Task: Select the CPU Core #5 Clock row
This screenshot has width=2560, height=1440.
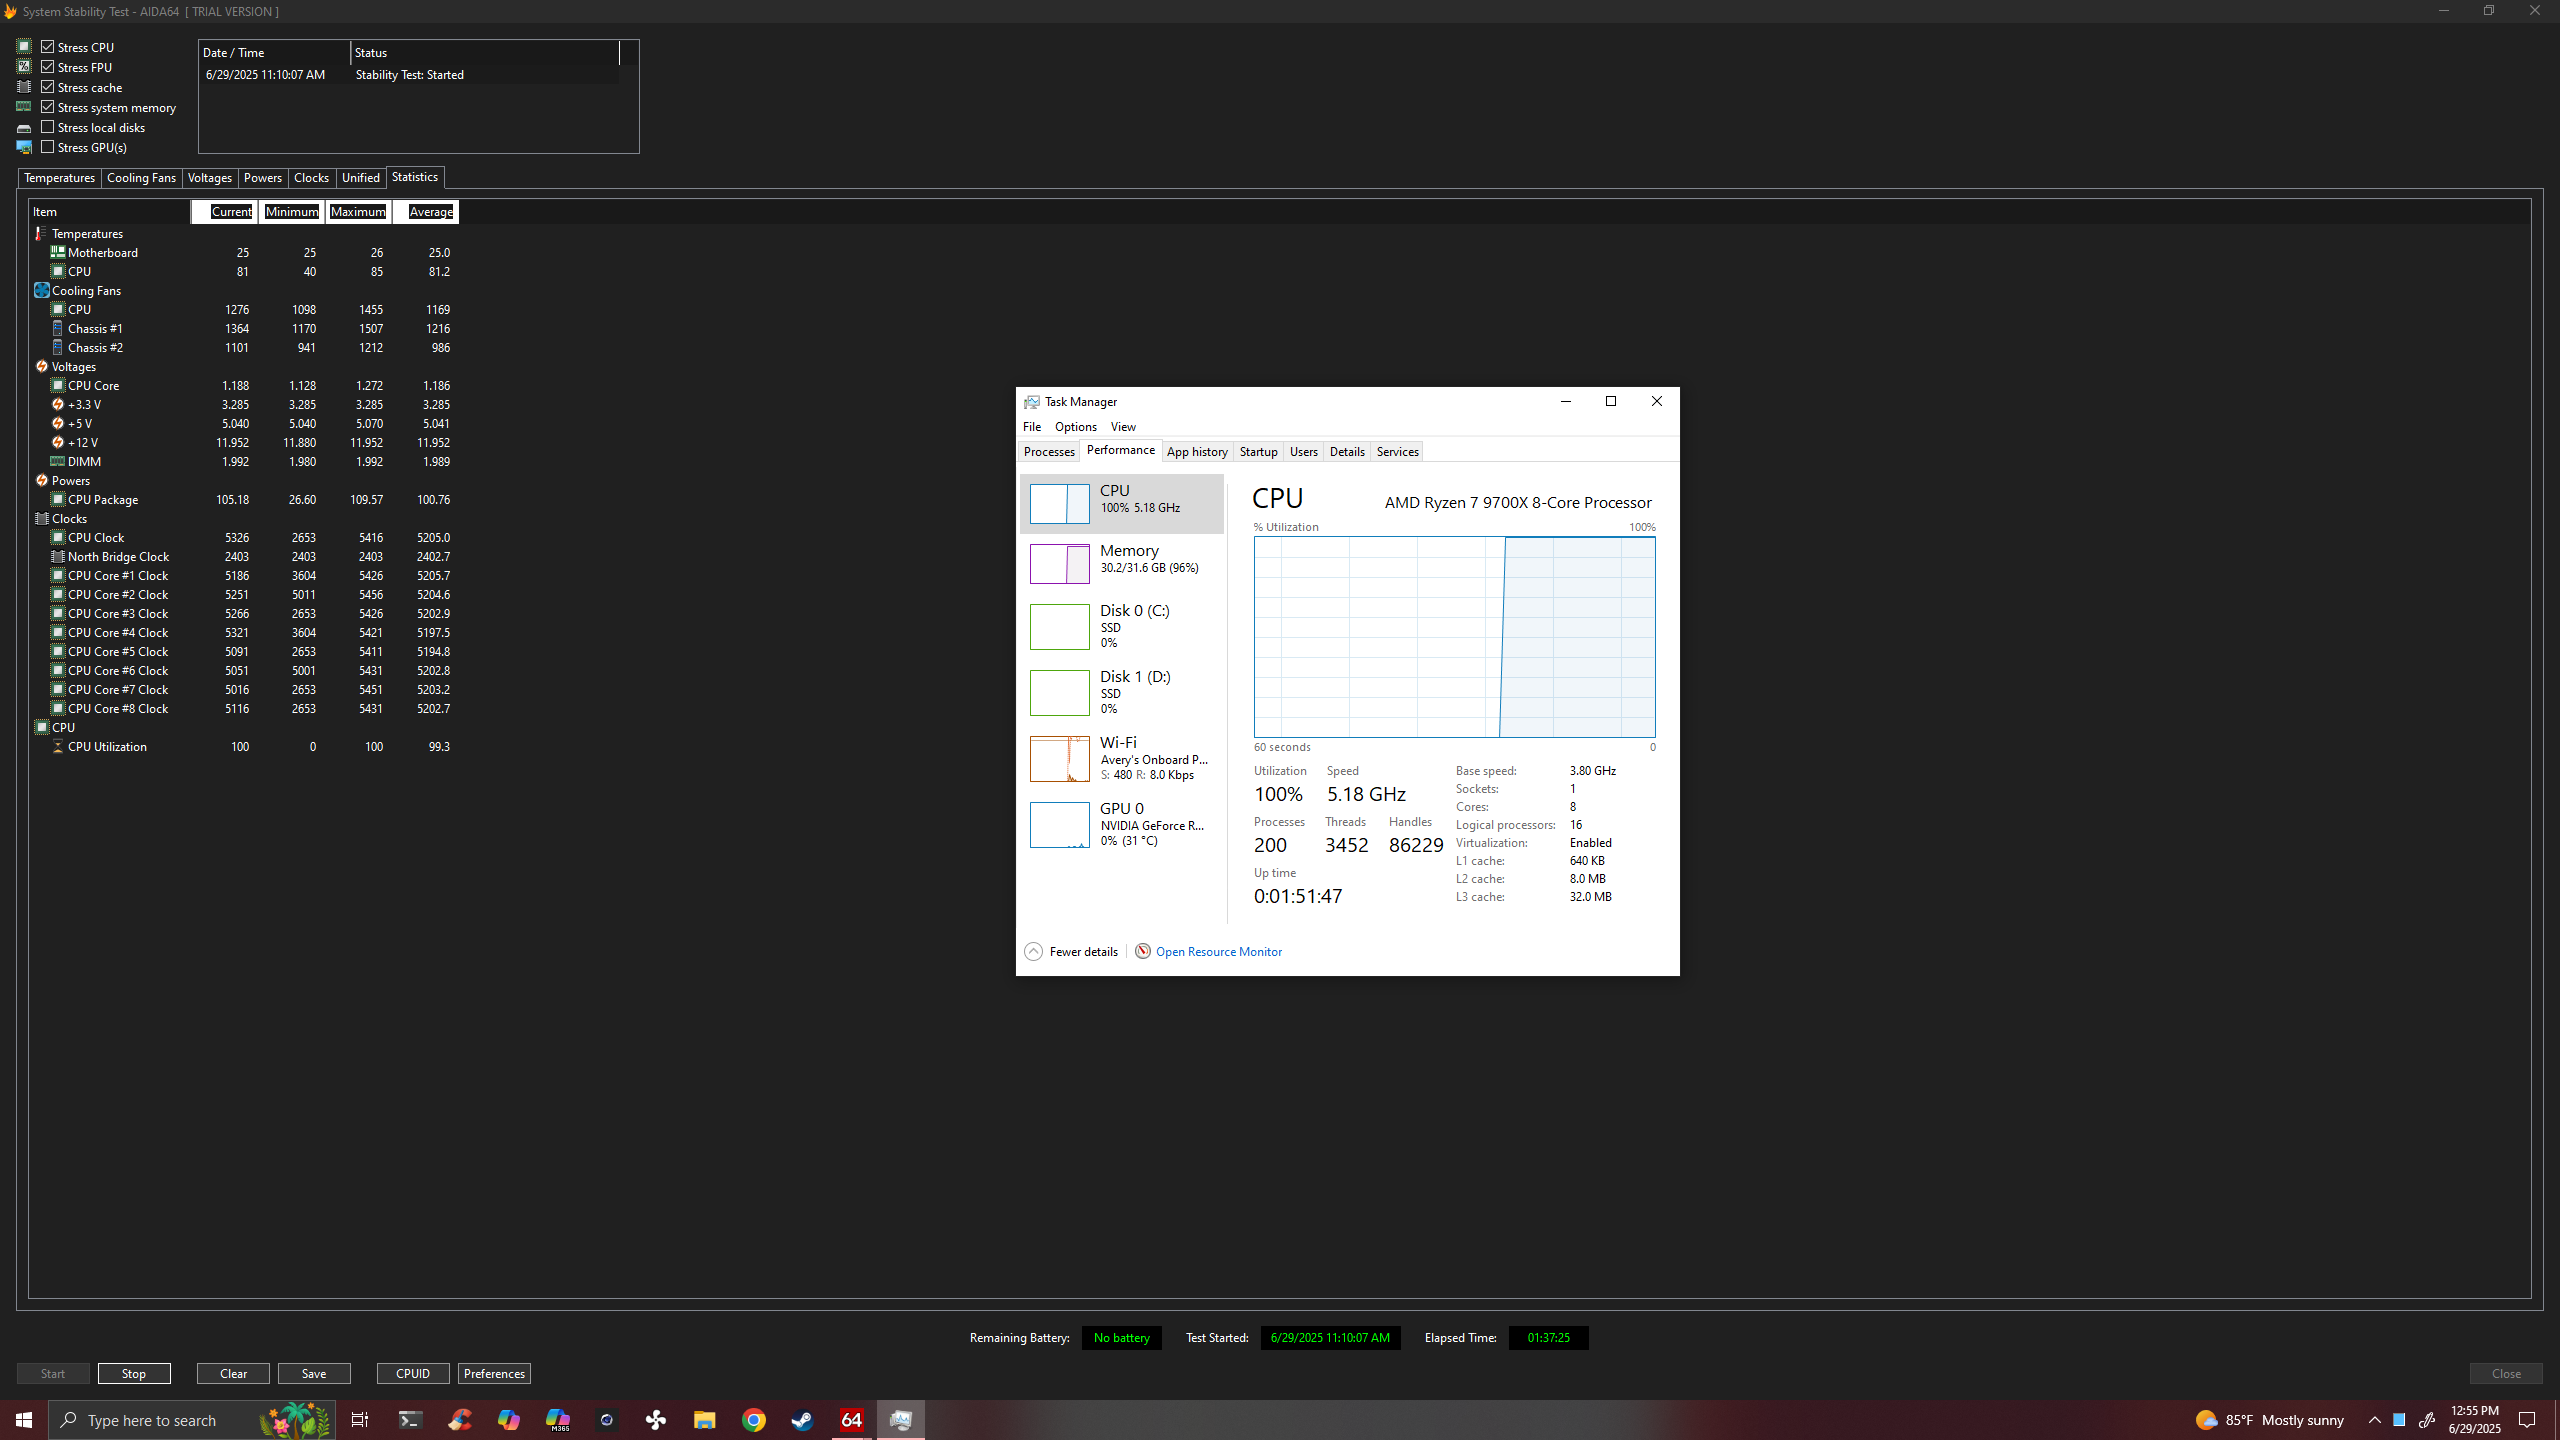Action: (244, 652)
